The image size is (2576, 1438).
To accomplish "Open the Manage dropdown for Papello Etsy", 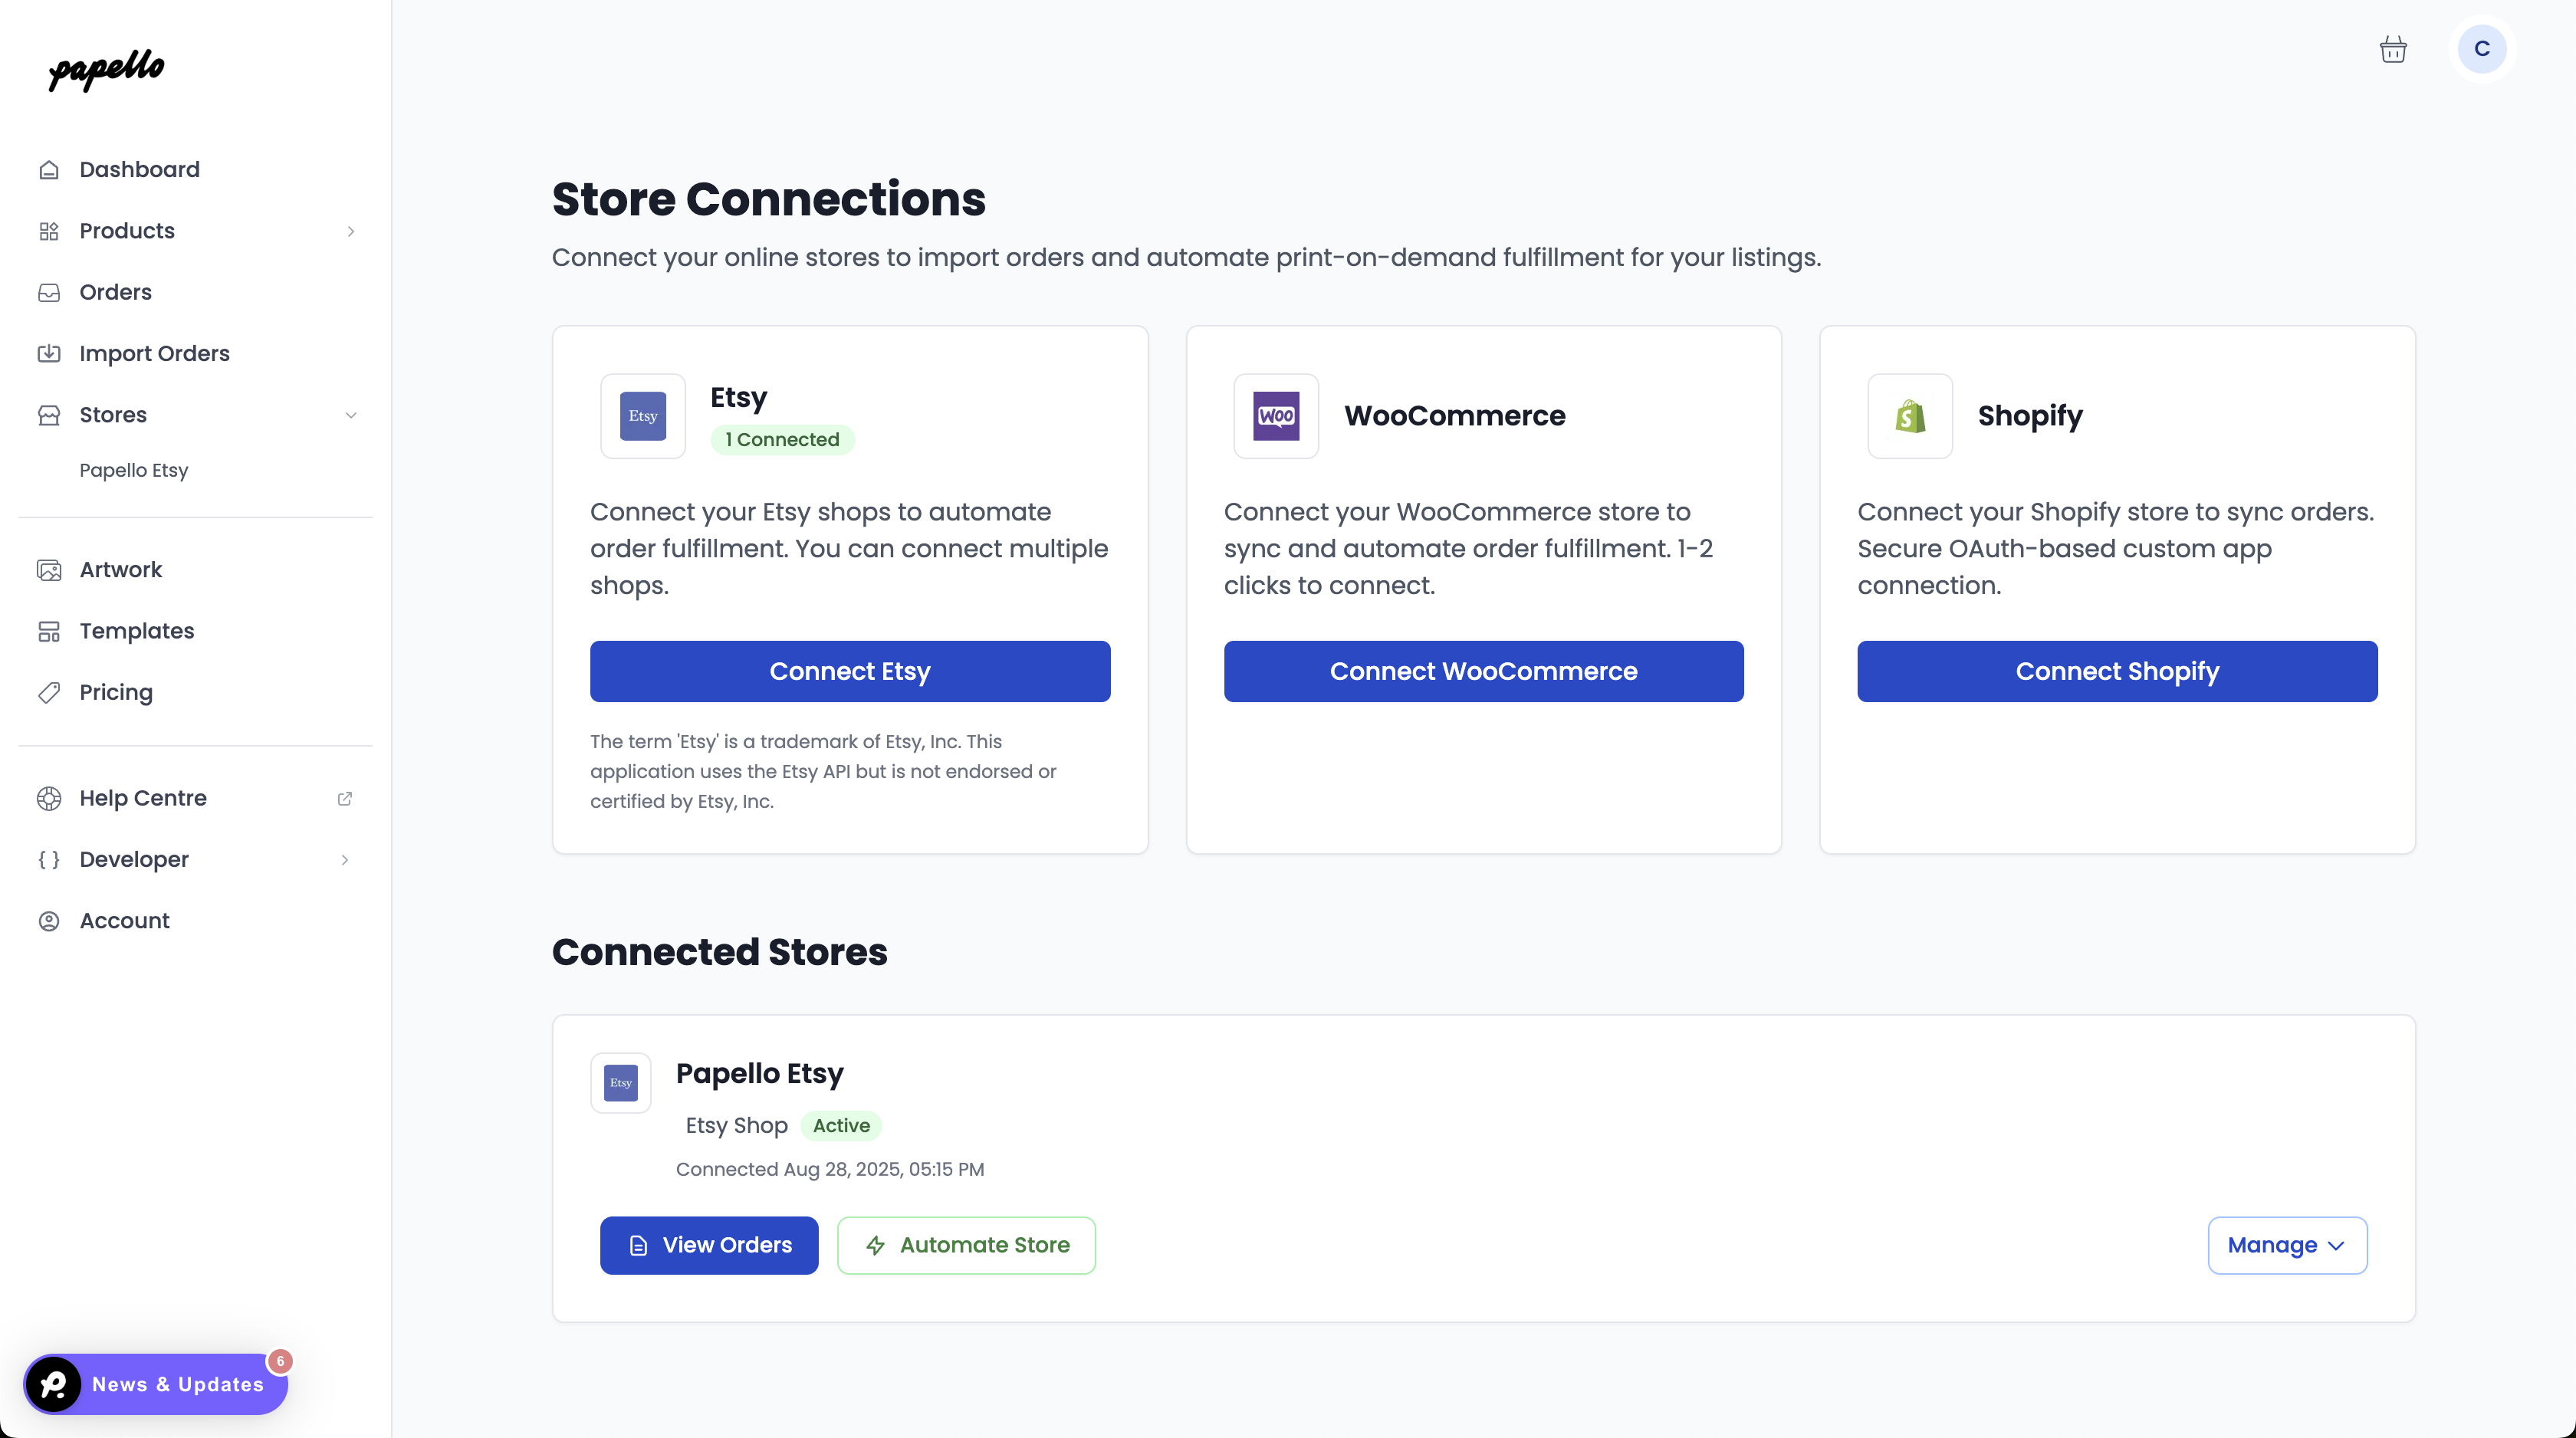I will [x=2287, y=1246].
